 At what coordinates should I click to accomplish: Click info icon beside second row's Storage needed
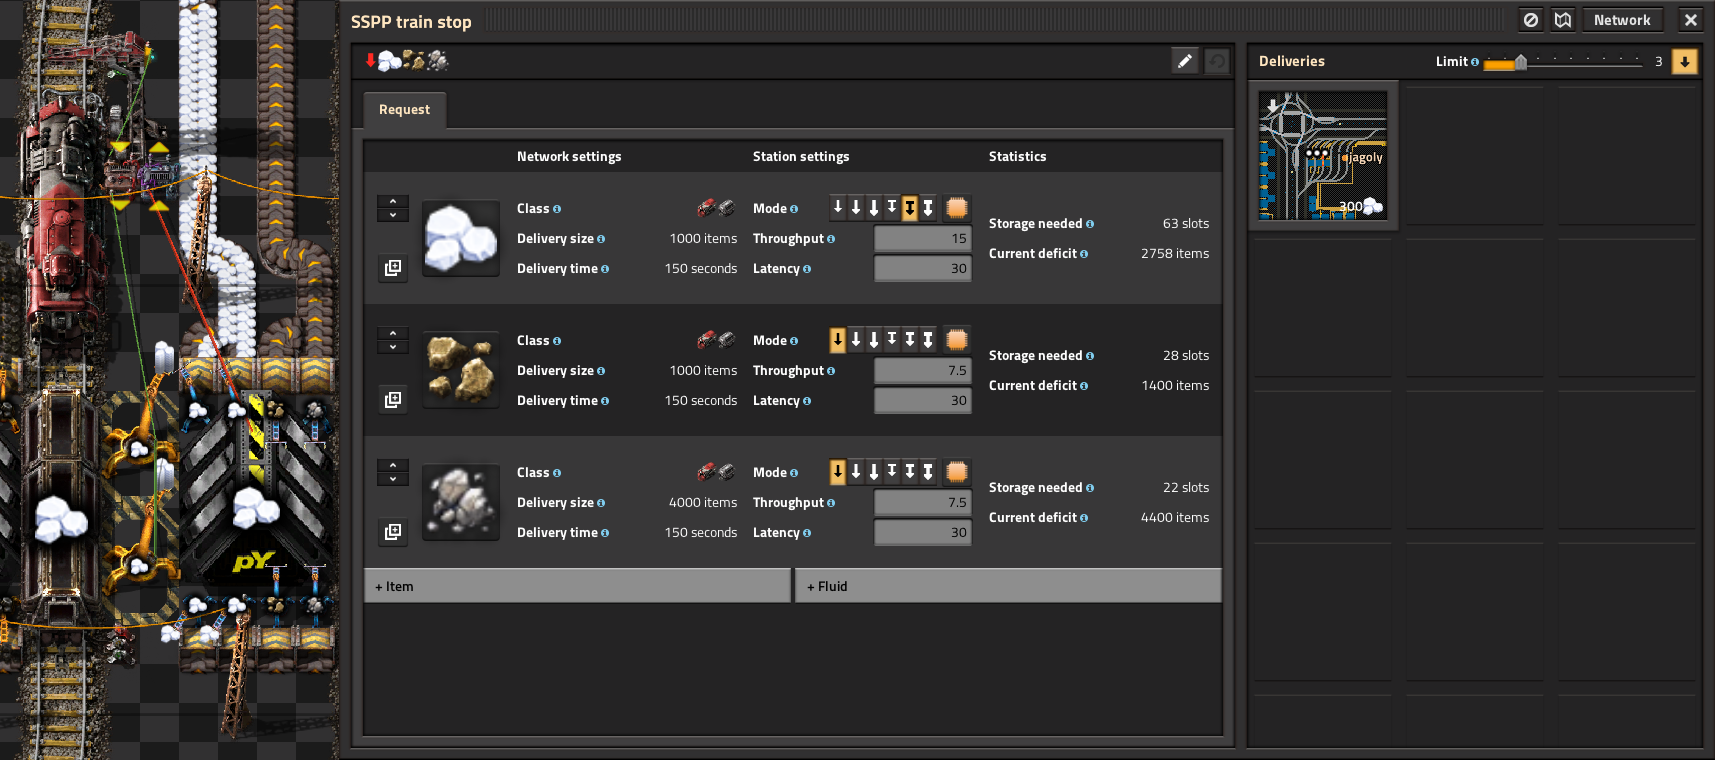point(1090,356)
